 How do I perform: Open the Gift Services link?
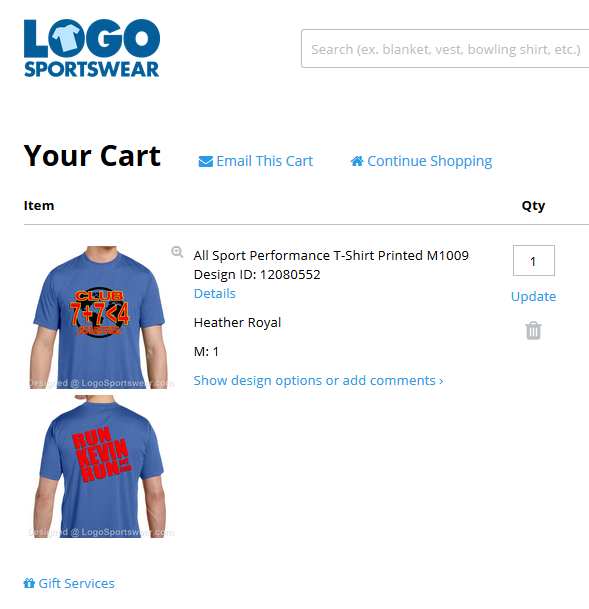tap(76, 583)
